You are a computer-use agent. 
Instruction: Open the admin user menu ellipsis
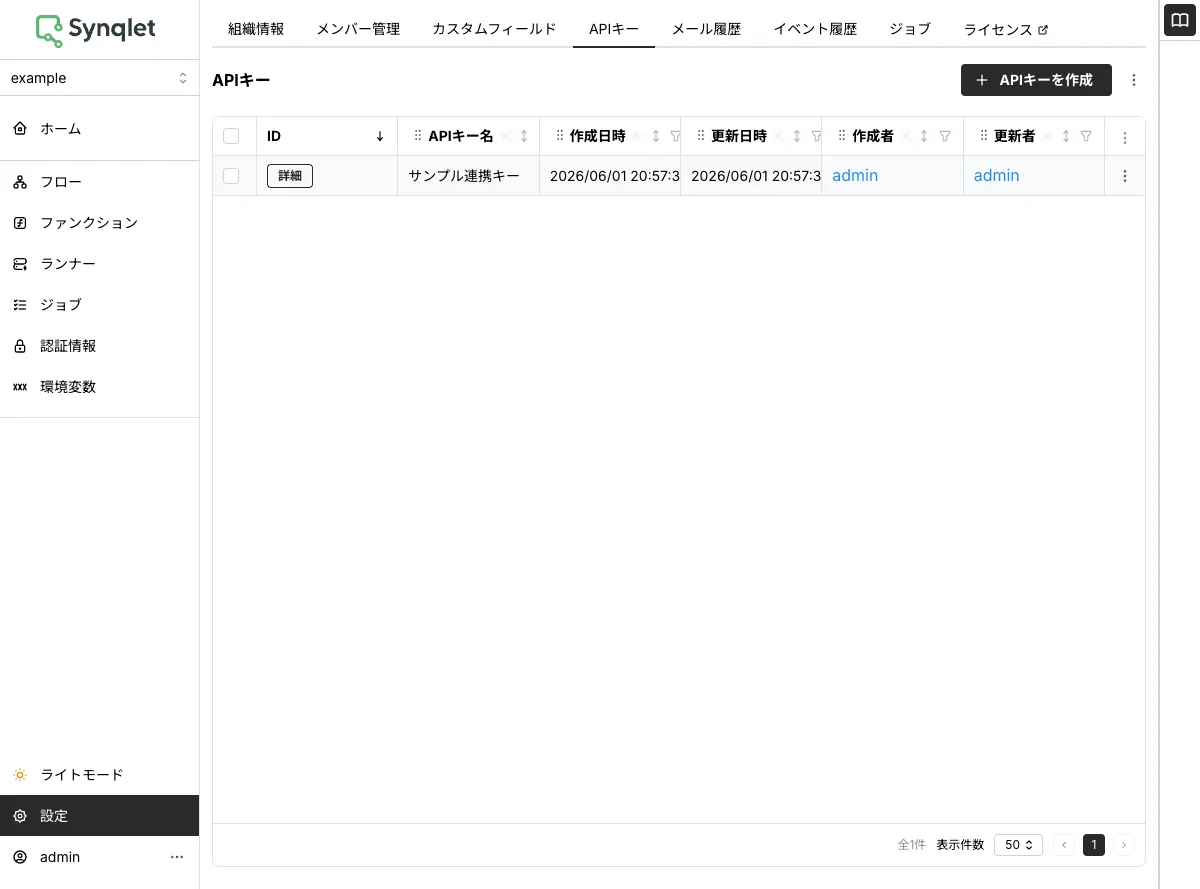point(177,857)
